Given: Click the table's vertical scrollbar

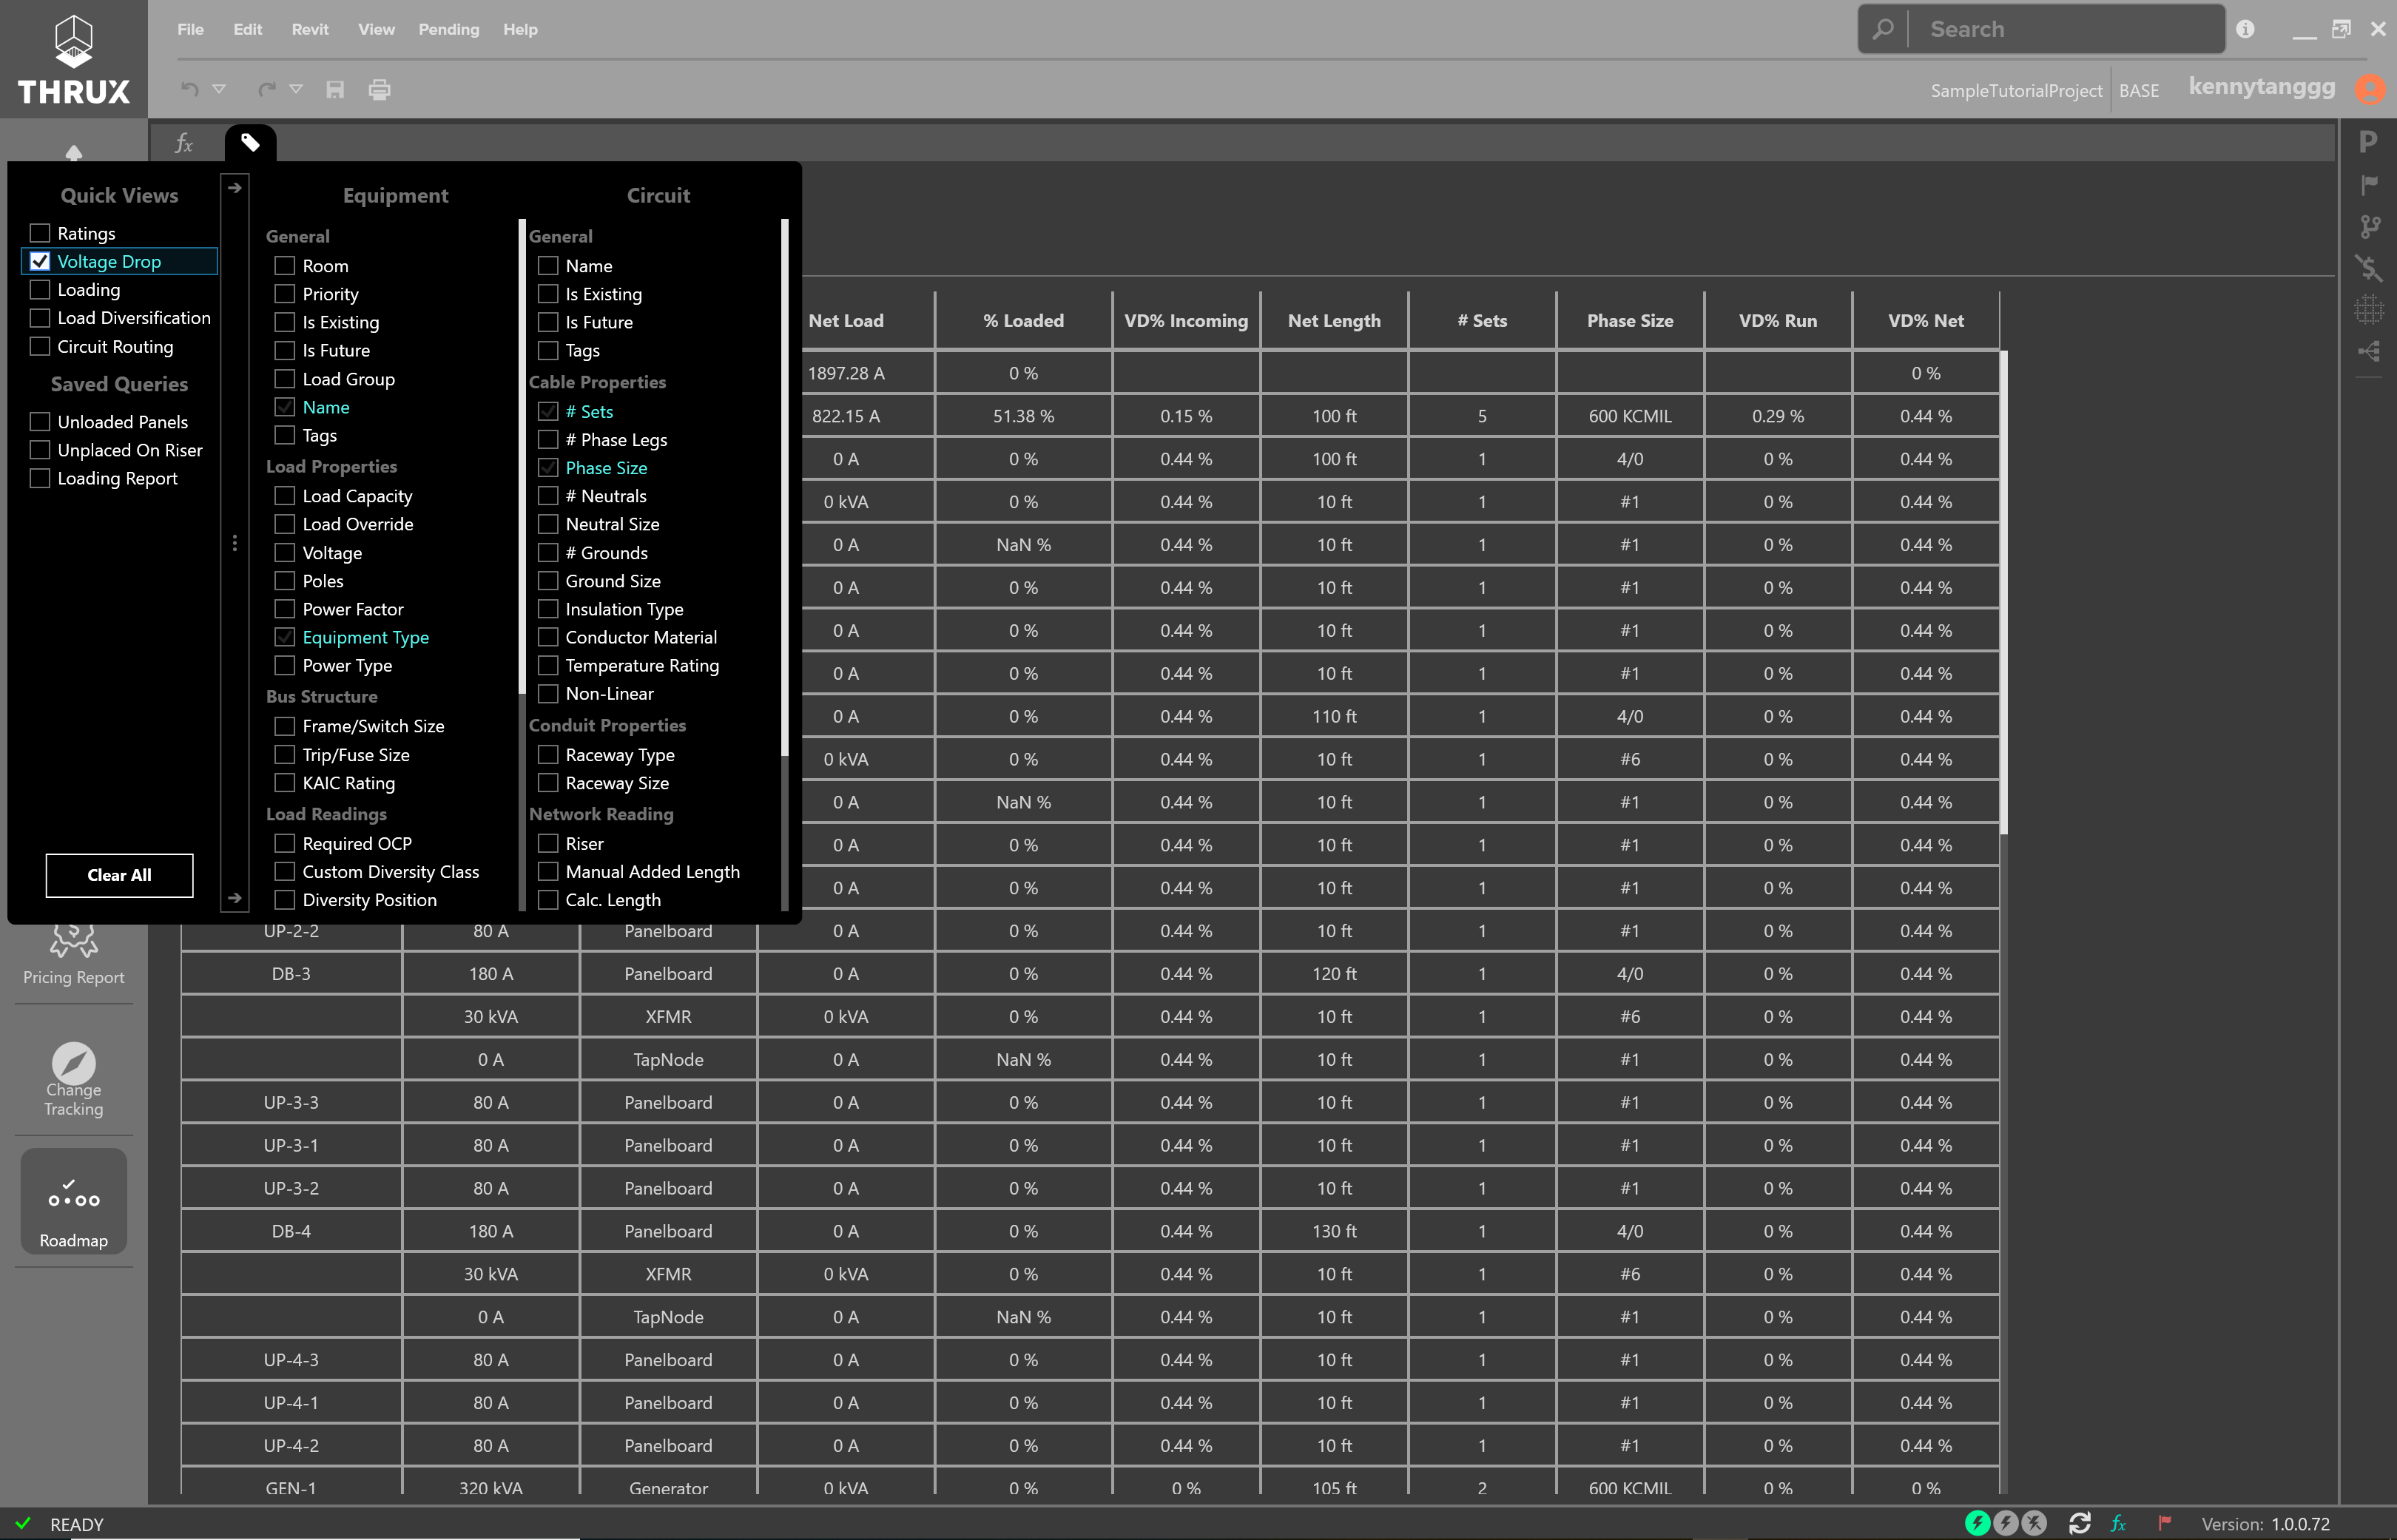Looking at the screenshot, I should click(2003, 592).
